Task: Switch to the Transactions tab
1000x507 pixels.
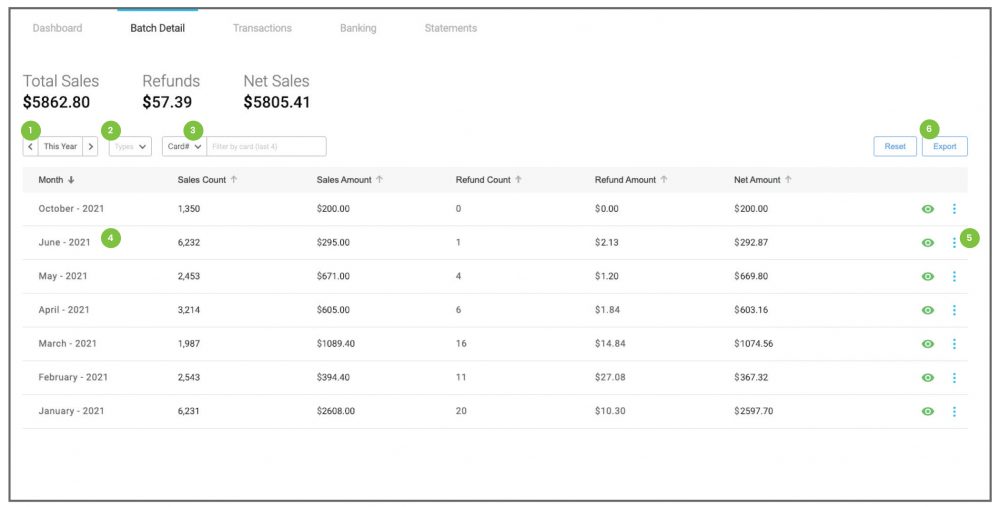Action: tap(262, 28)
